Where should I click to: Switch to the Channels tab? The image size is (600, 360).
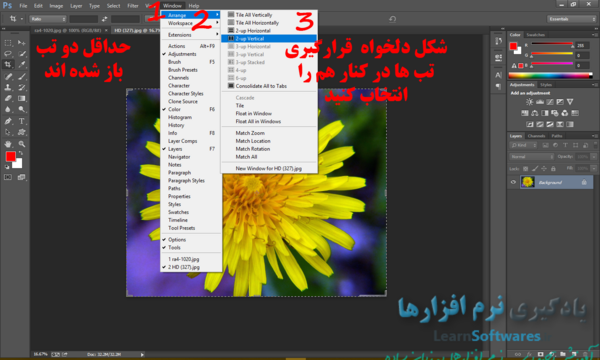[x=536, y=136]
